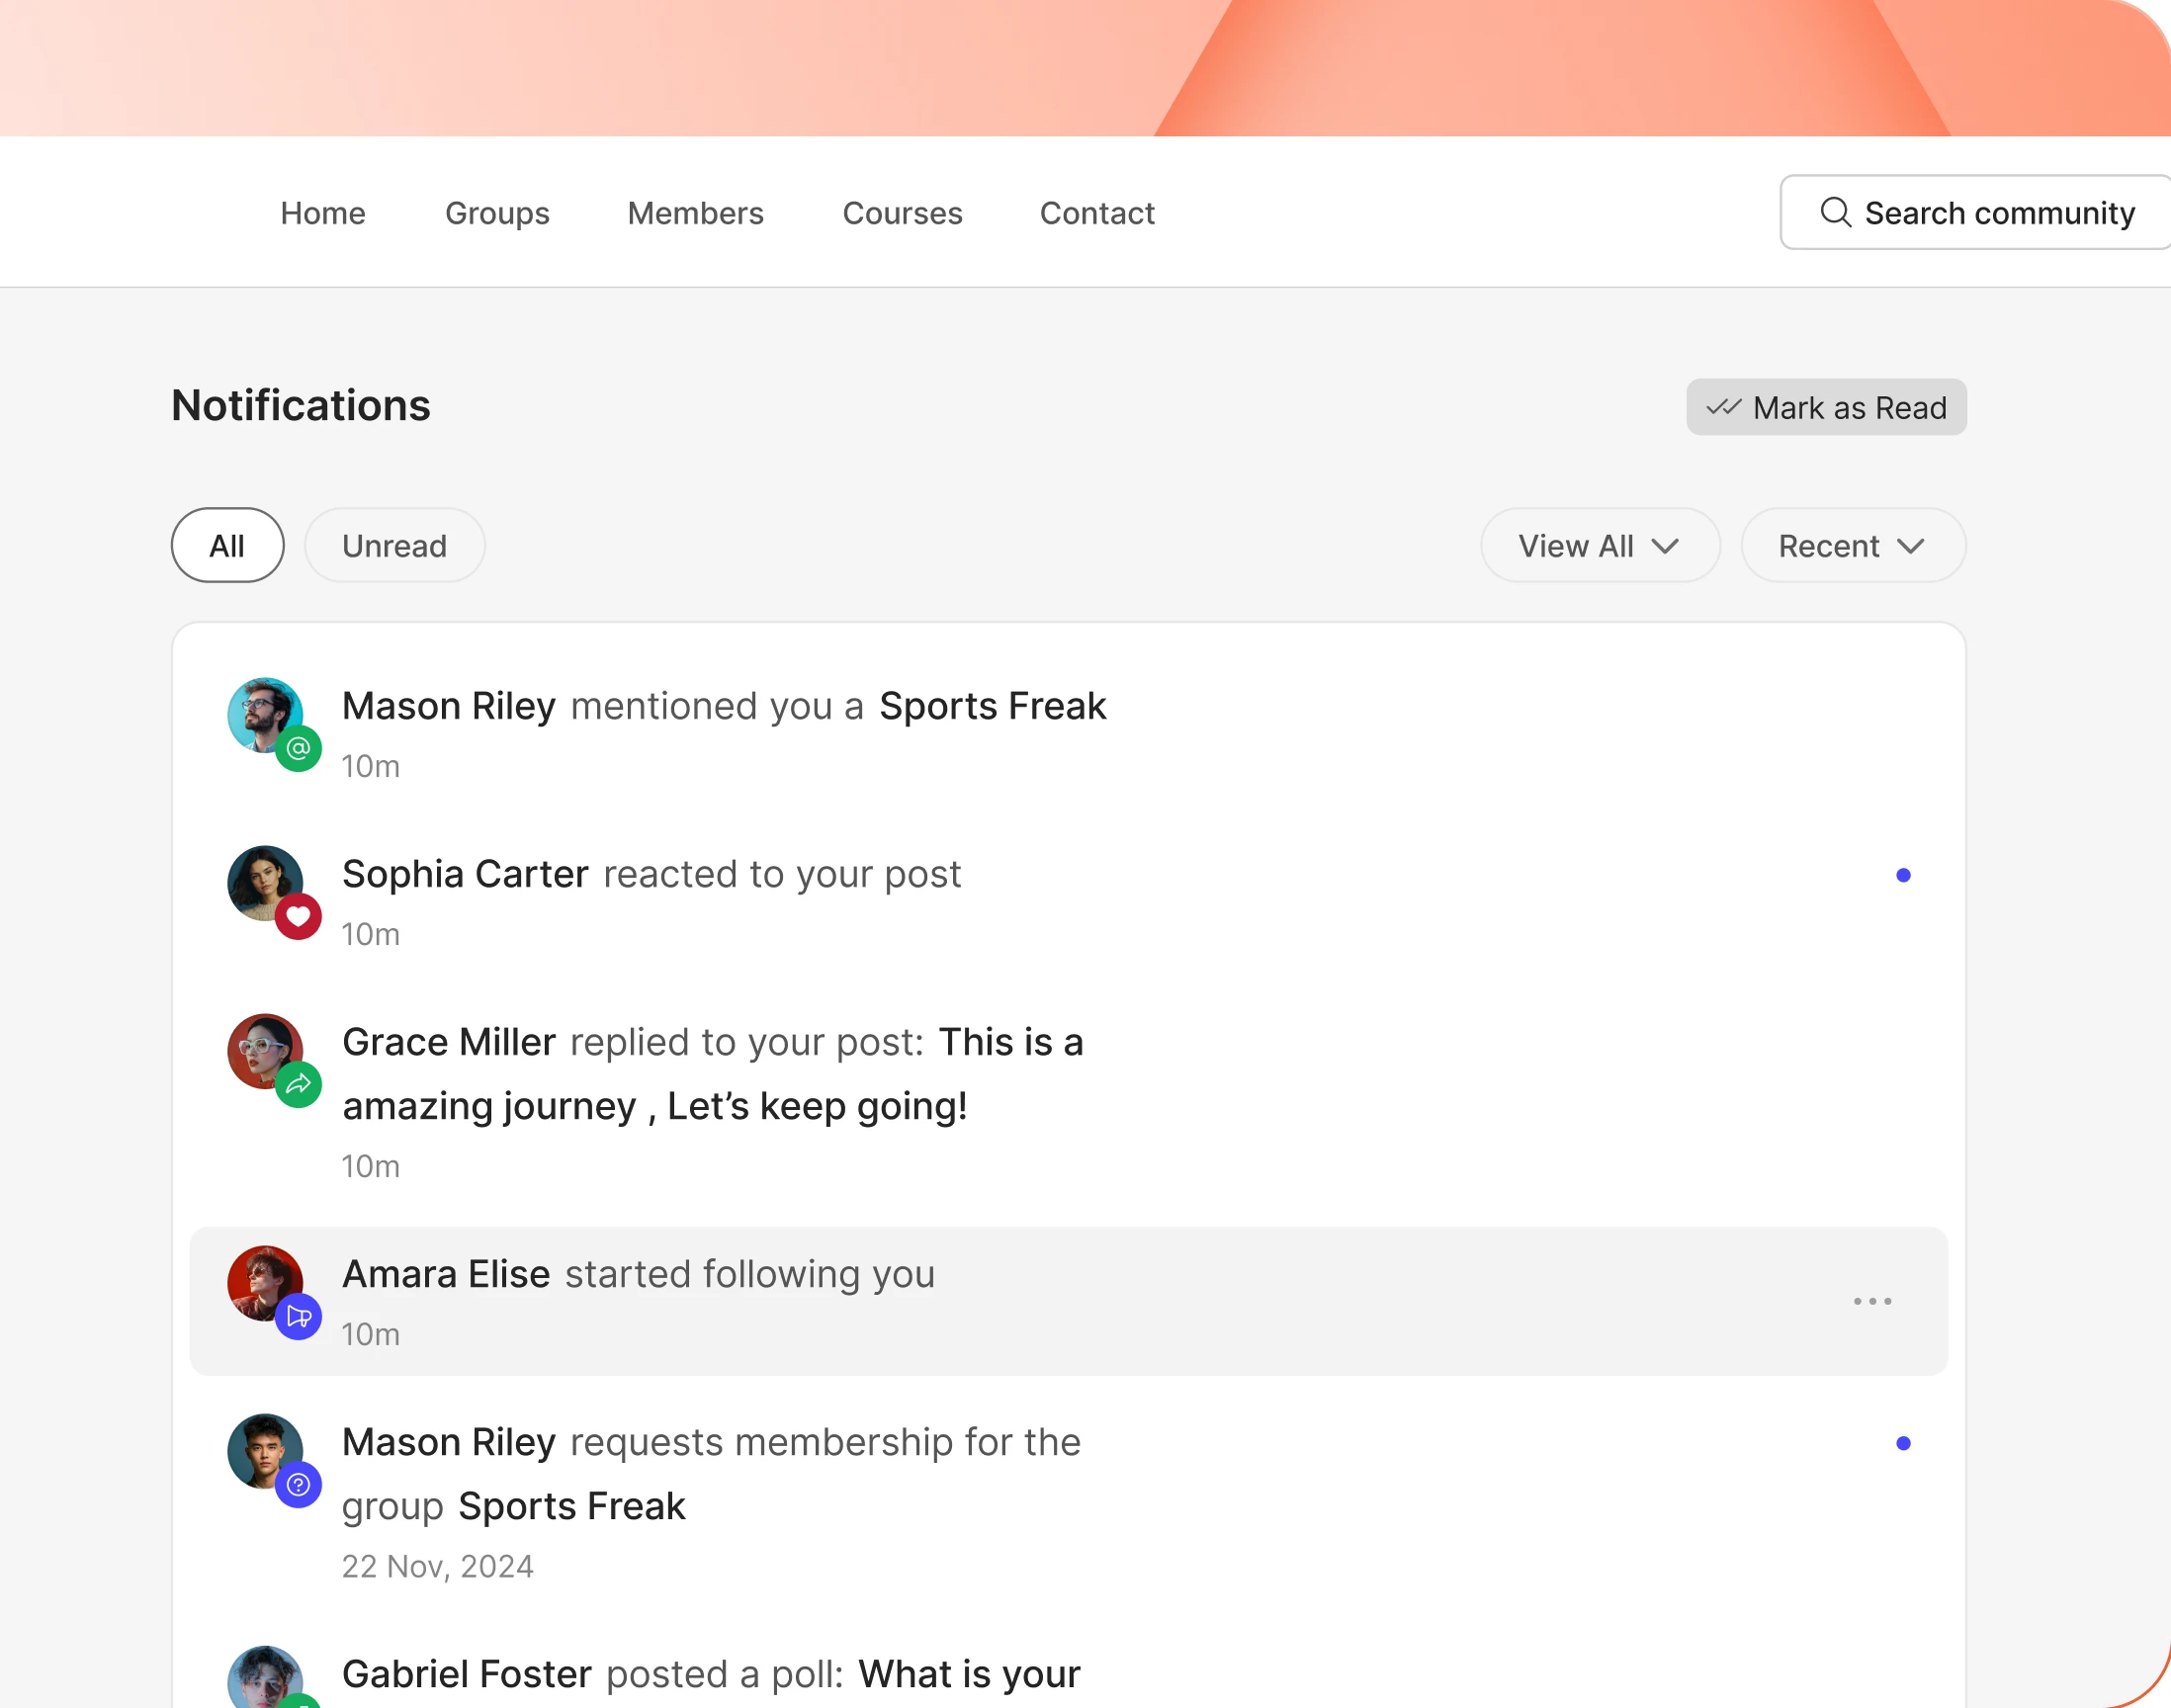Screen dimensions: 2171x1708
Task: Show all notifications with the All filter
Action: click(227, 545)
